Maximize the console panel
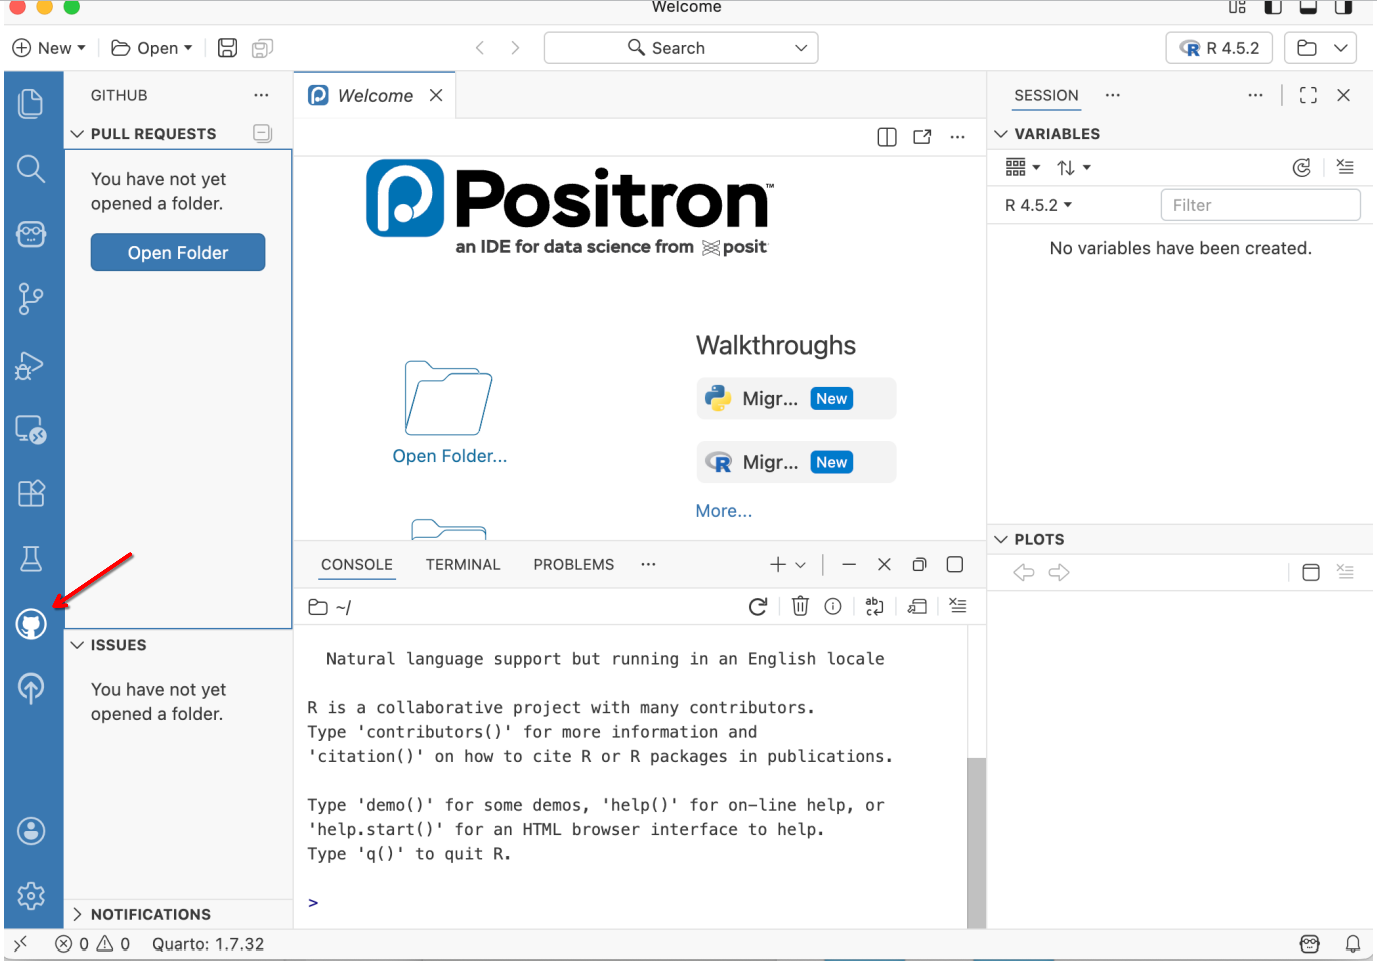1377x961 pixels. pos(955,565)
